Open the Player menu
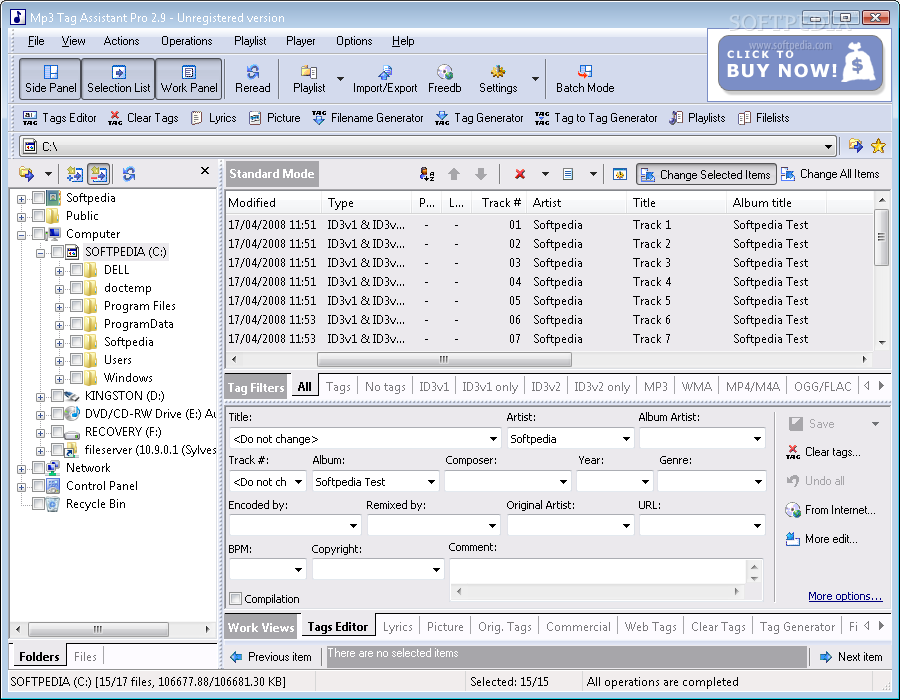 (300, 41)
